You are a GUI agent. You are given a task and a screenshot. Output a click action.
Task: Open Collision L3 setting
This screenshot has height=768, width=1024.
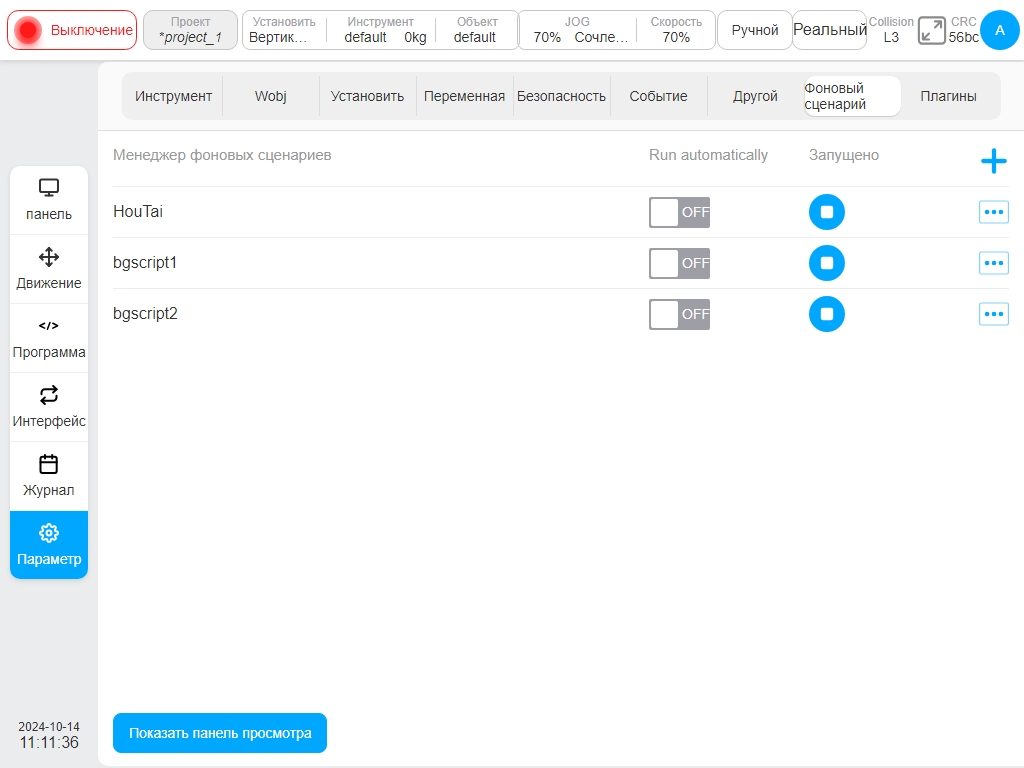891,30
